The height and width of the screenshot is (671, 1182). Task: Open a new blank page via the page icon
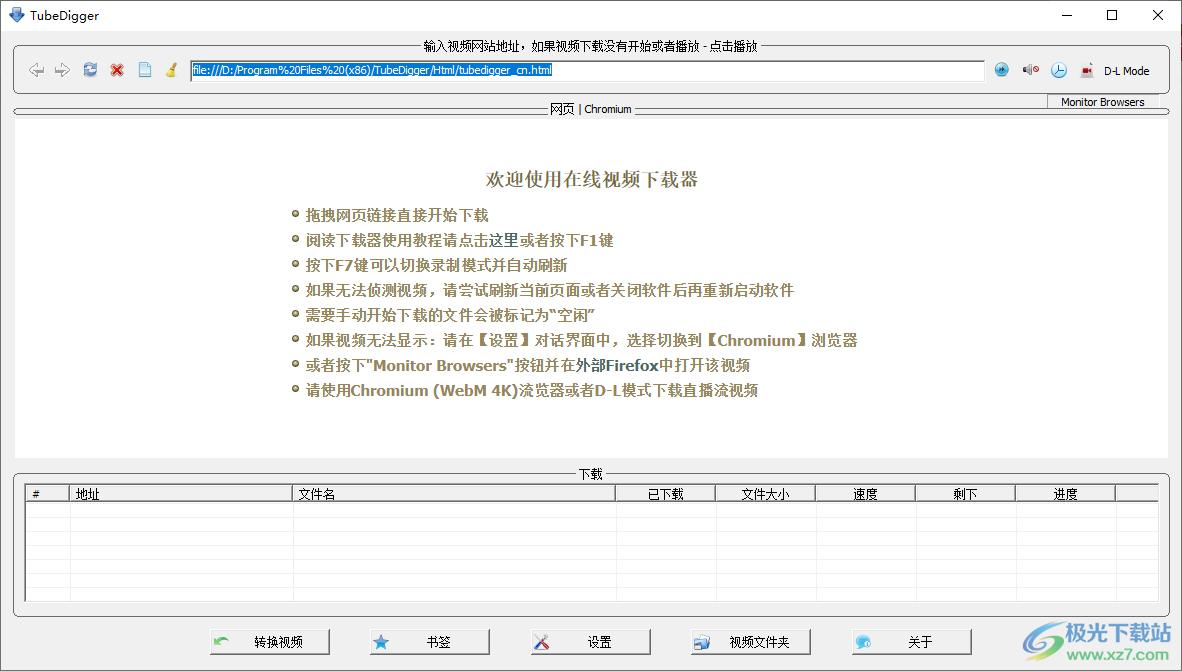click(143, 70)
